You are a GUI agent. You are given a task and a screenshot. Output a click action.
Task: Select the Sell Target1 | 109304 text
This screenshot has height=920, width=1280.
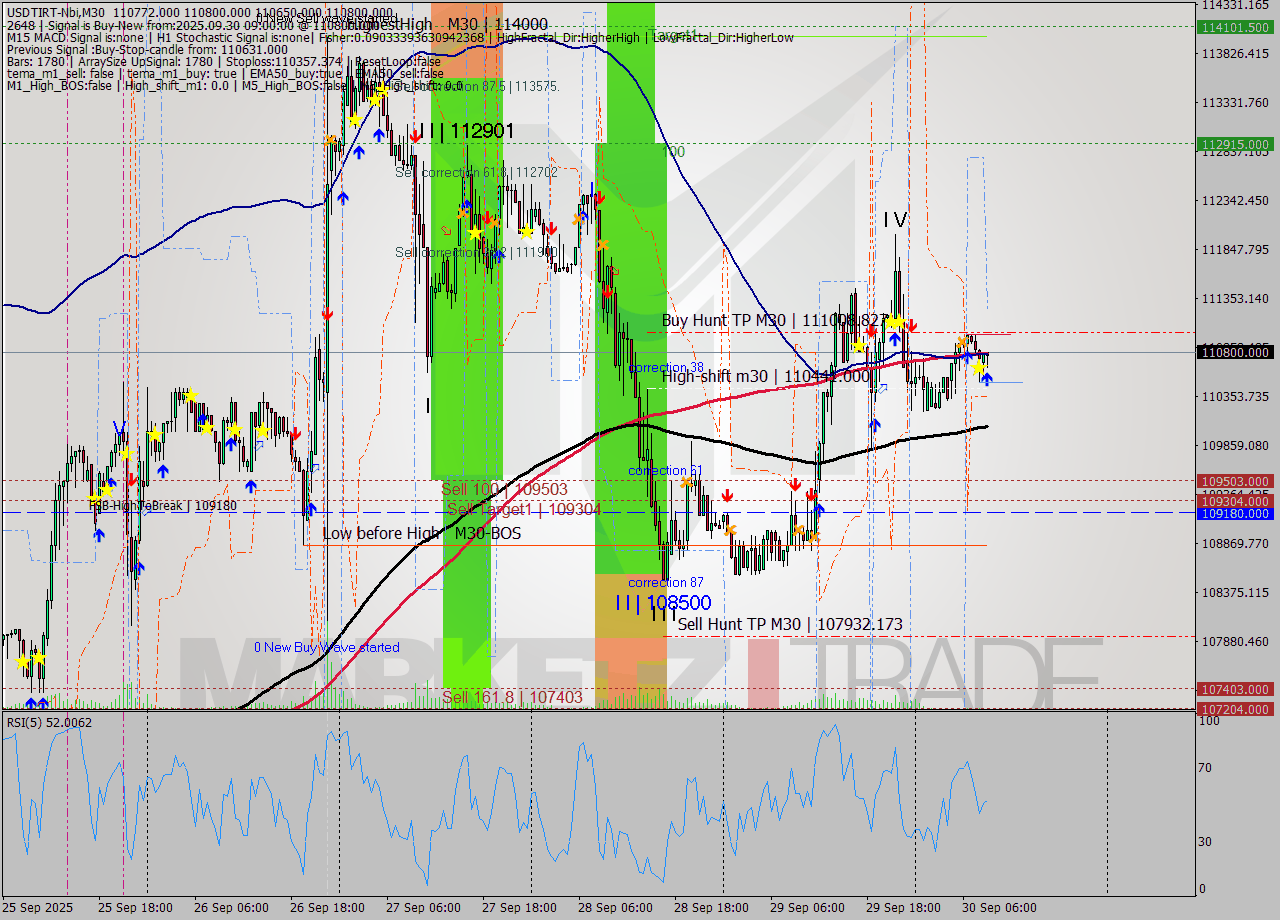525,509
